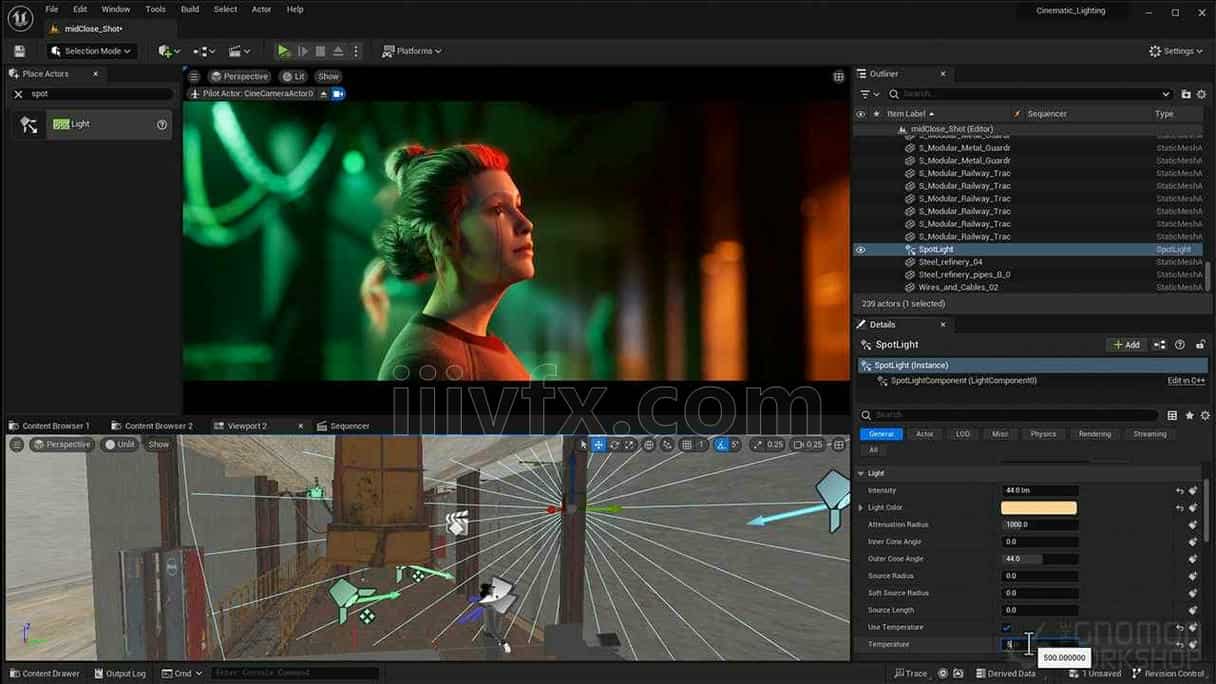
Task: Open the quick add content dropdown
Action: 169,51
